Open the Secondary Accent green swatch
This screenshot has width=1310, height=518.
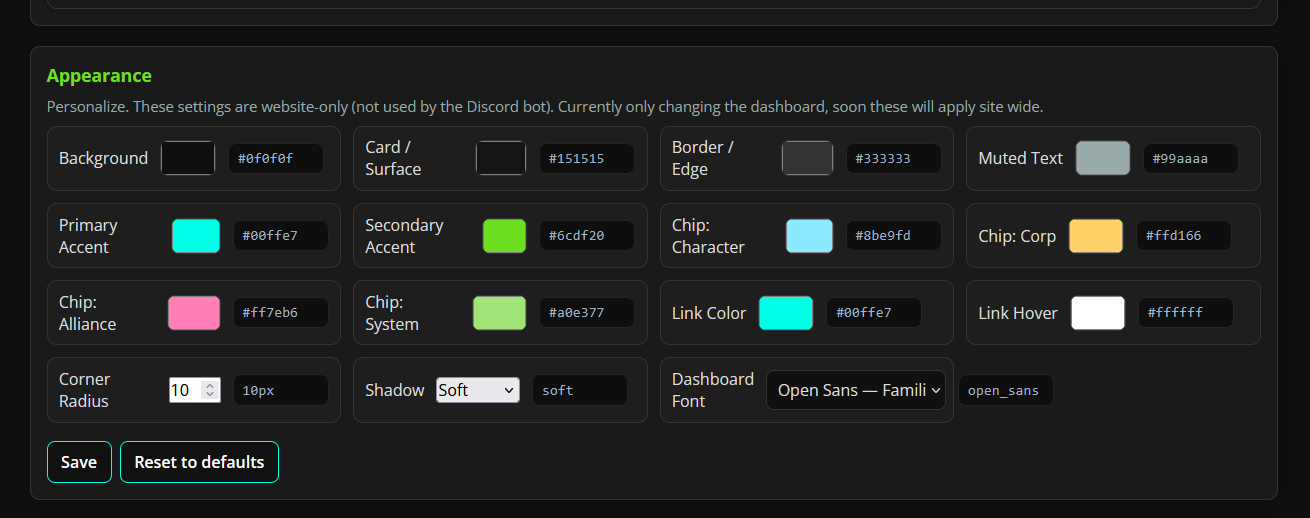(x=504, y=236)
